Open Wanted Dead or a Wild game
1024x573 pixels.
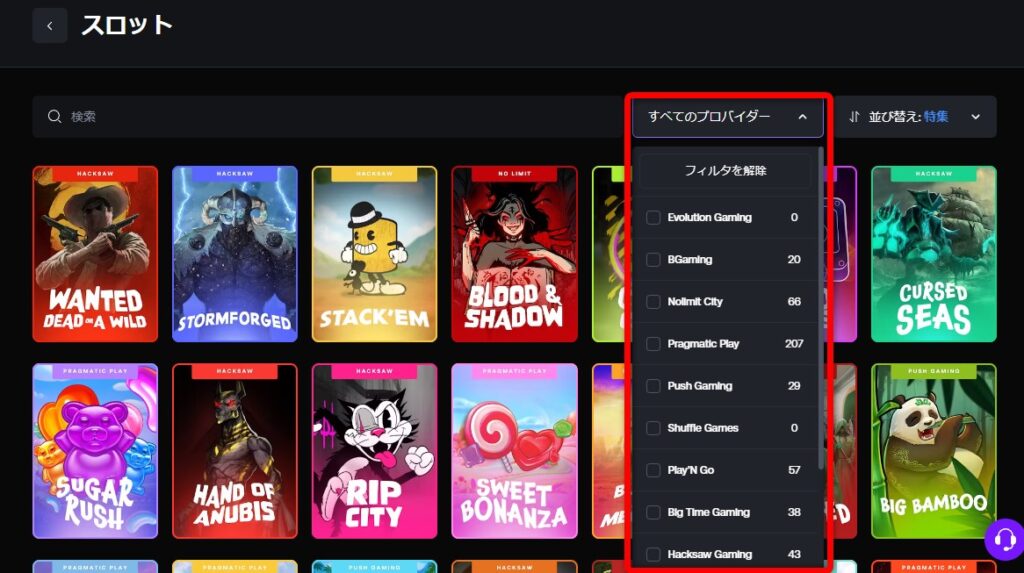click(95, 254)
